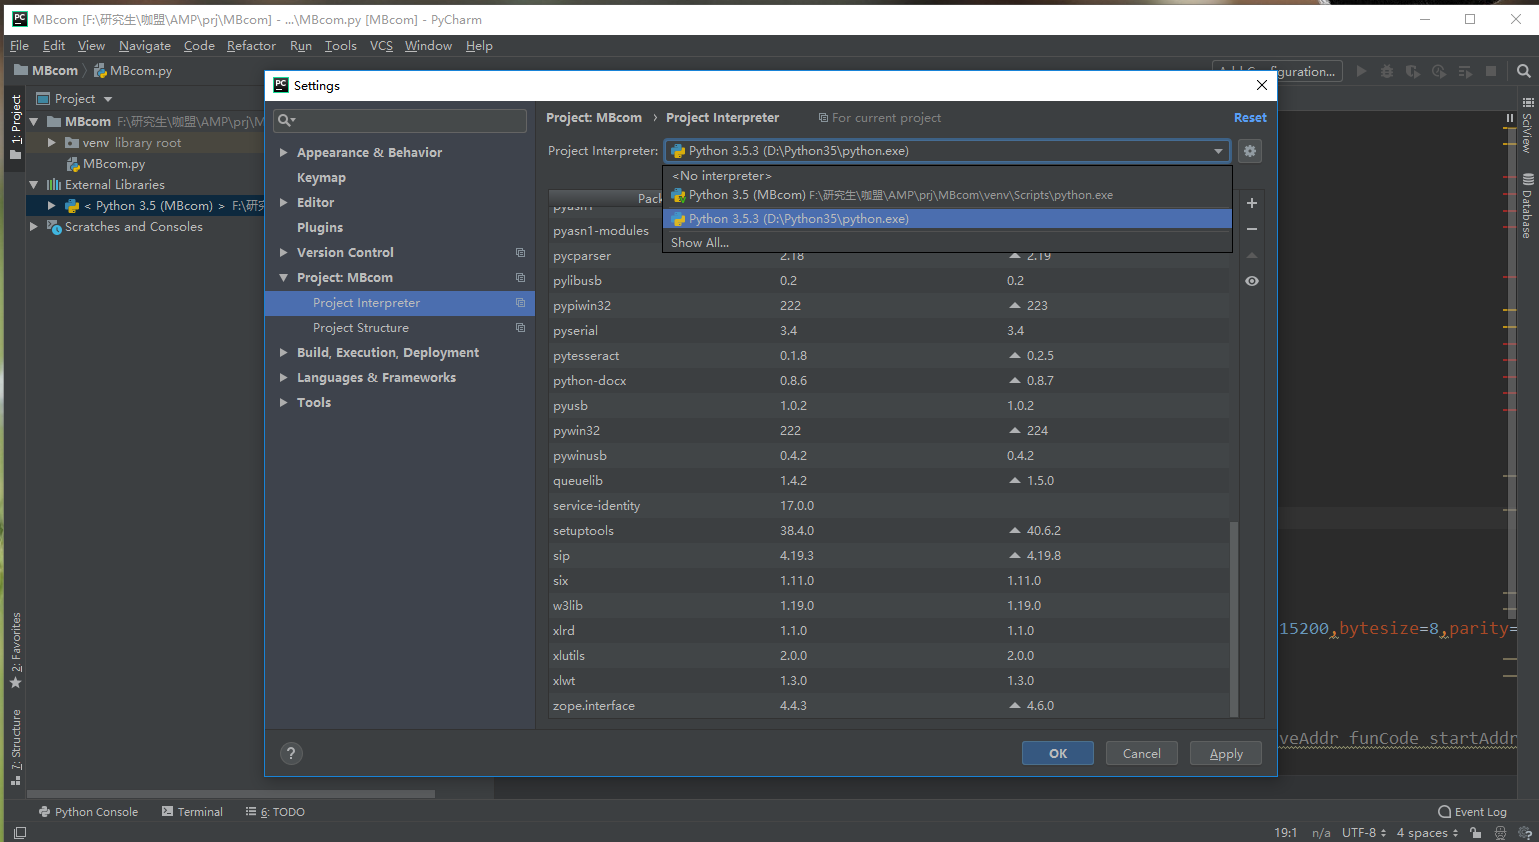Open the Database tool window

pyautogui.click(x=1527, y=207)
